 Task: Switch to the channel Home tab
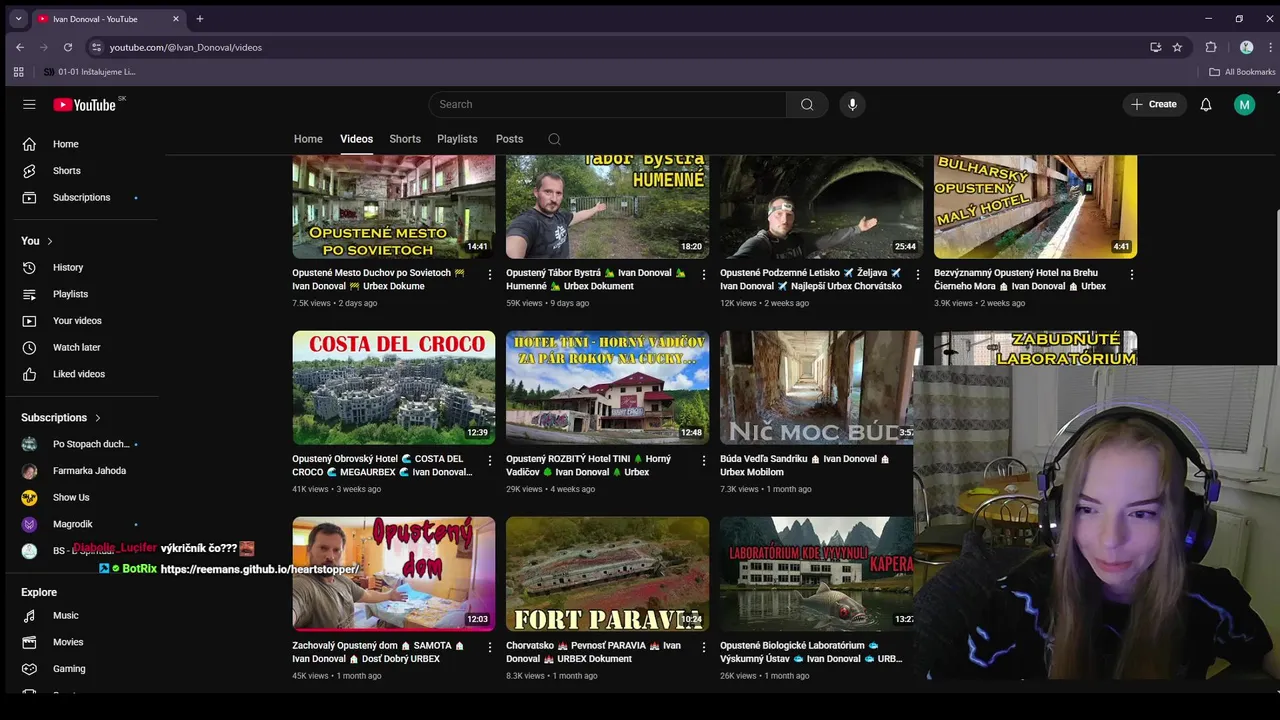coord(308,139)
